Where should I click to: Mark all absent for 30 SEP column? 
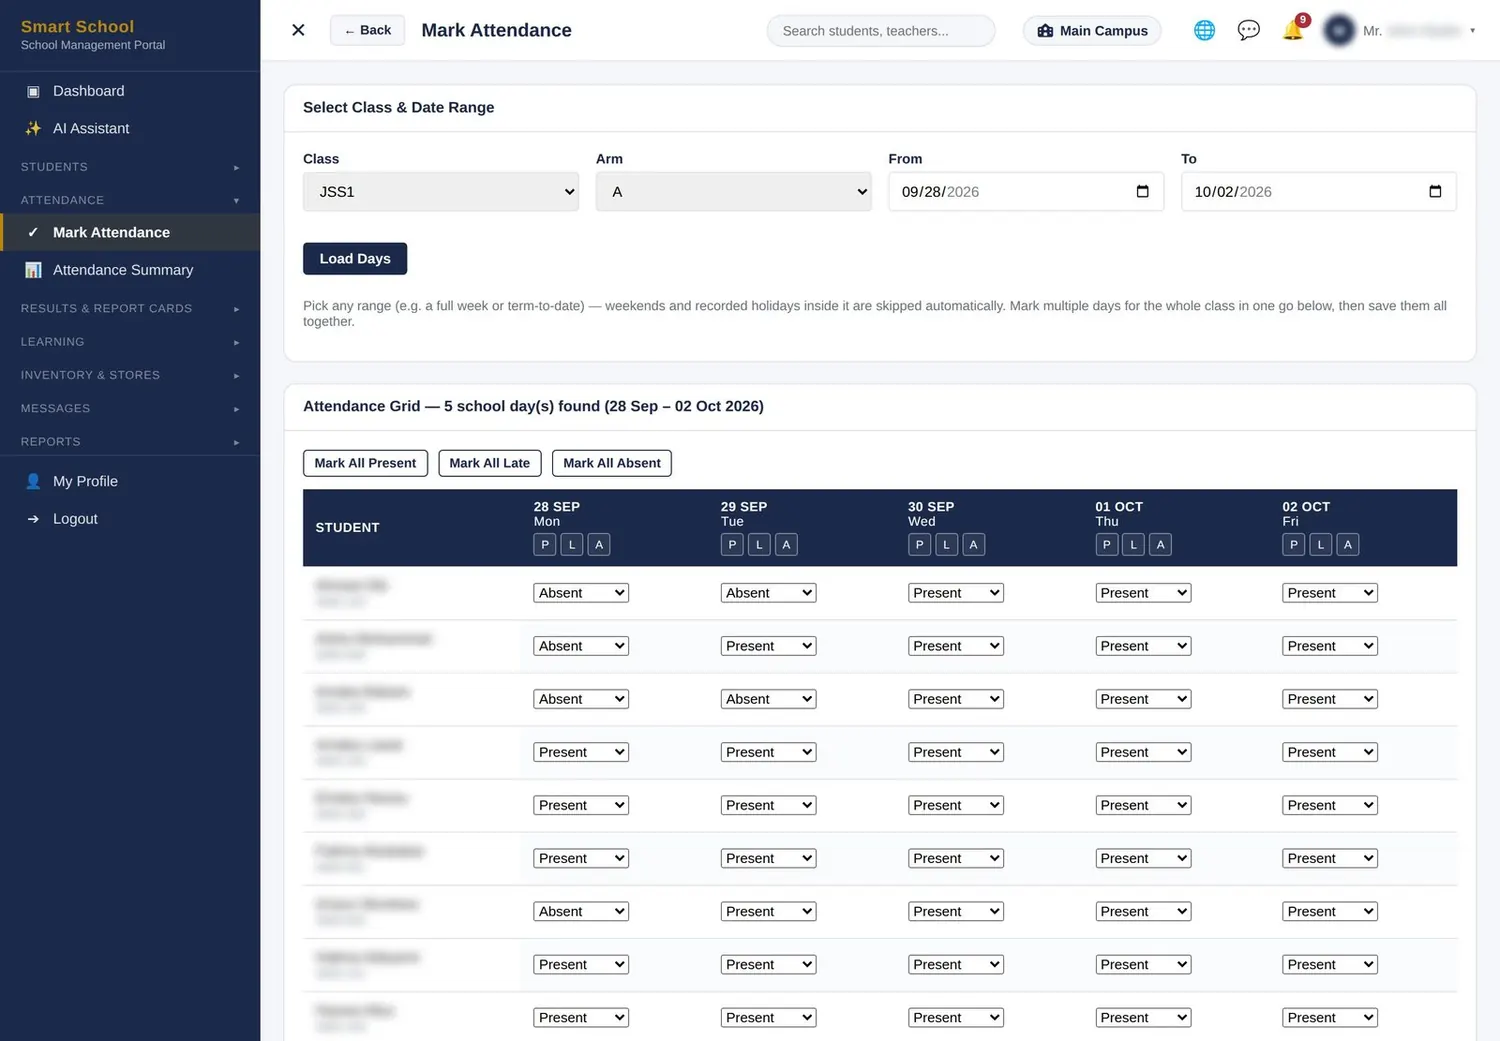point(973,545)
